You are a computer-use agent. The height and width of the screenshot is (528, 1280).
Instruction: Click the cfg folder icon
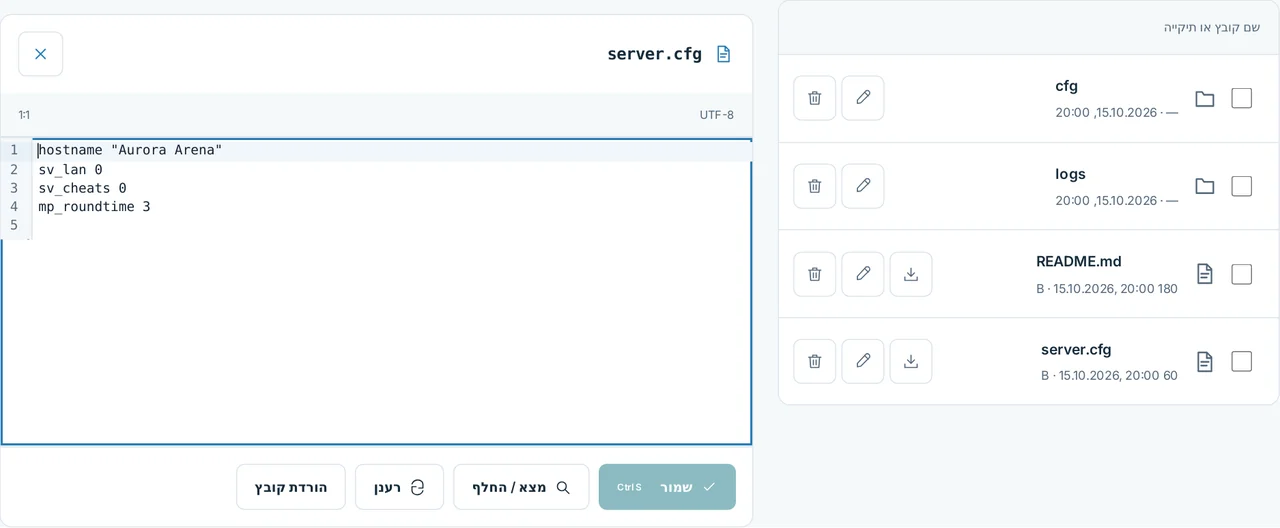pos(1205,99)
